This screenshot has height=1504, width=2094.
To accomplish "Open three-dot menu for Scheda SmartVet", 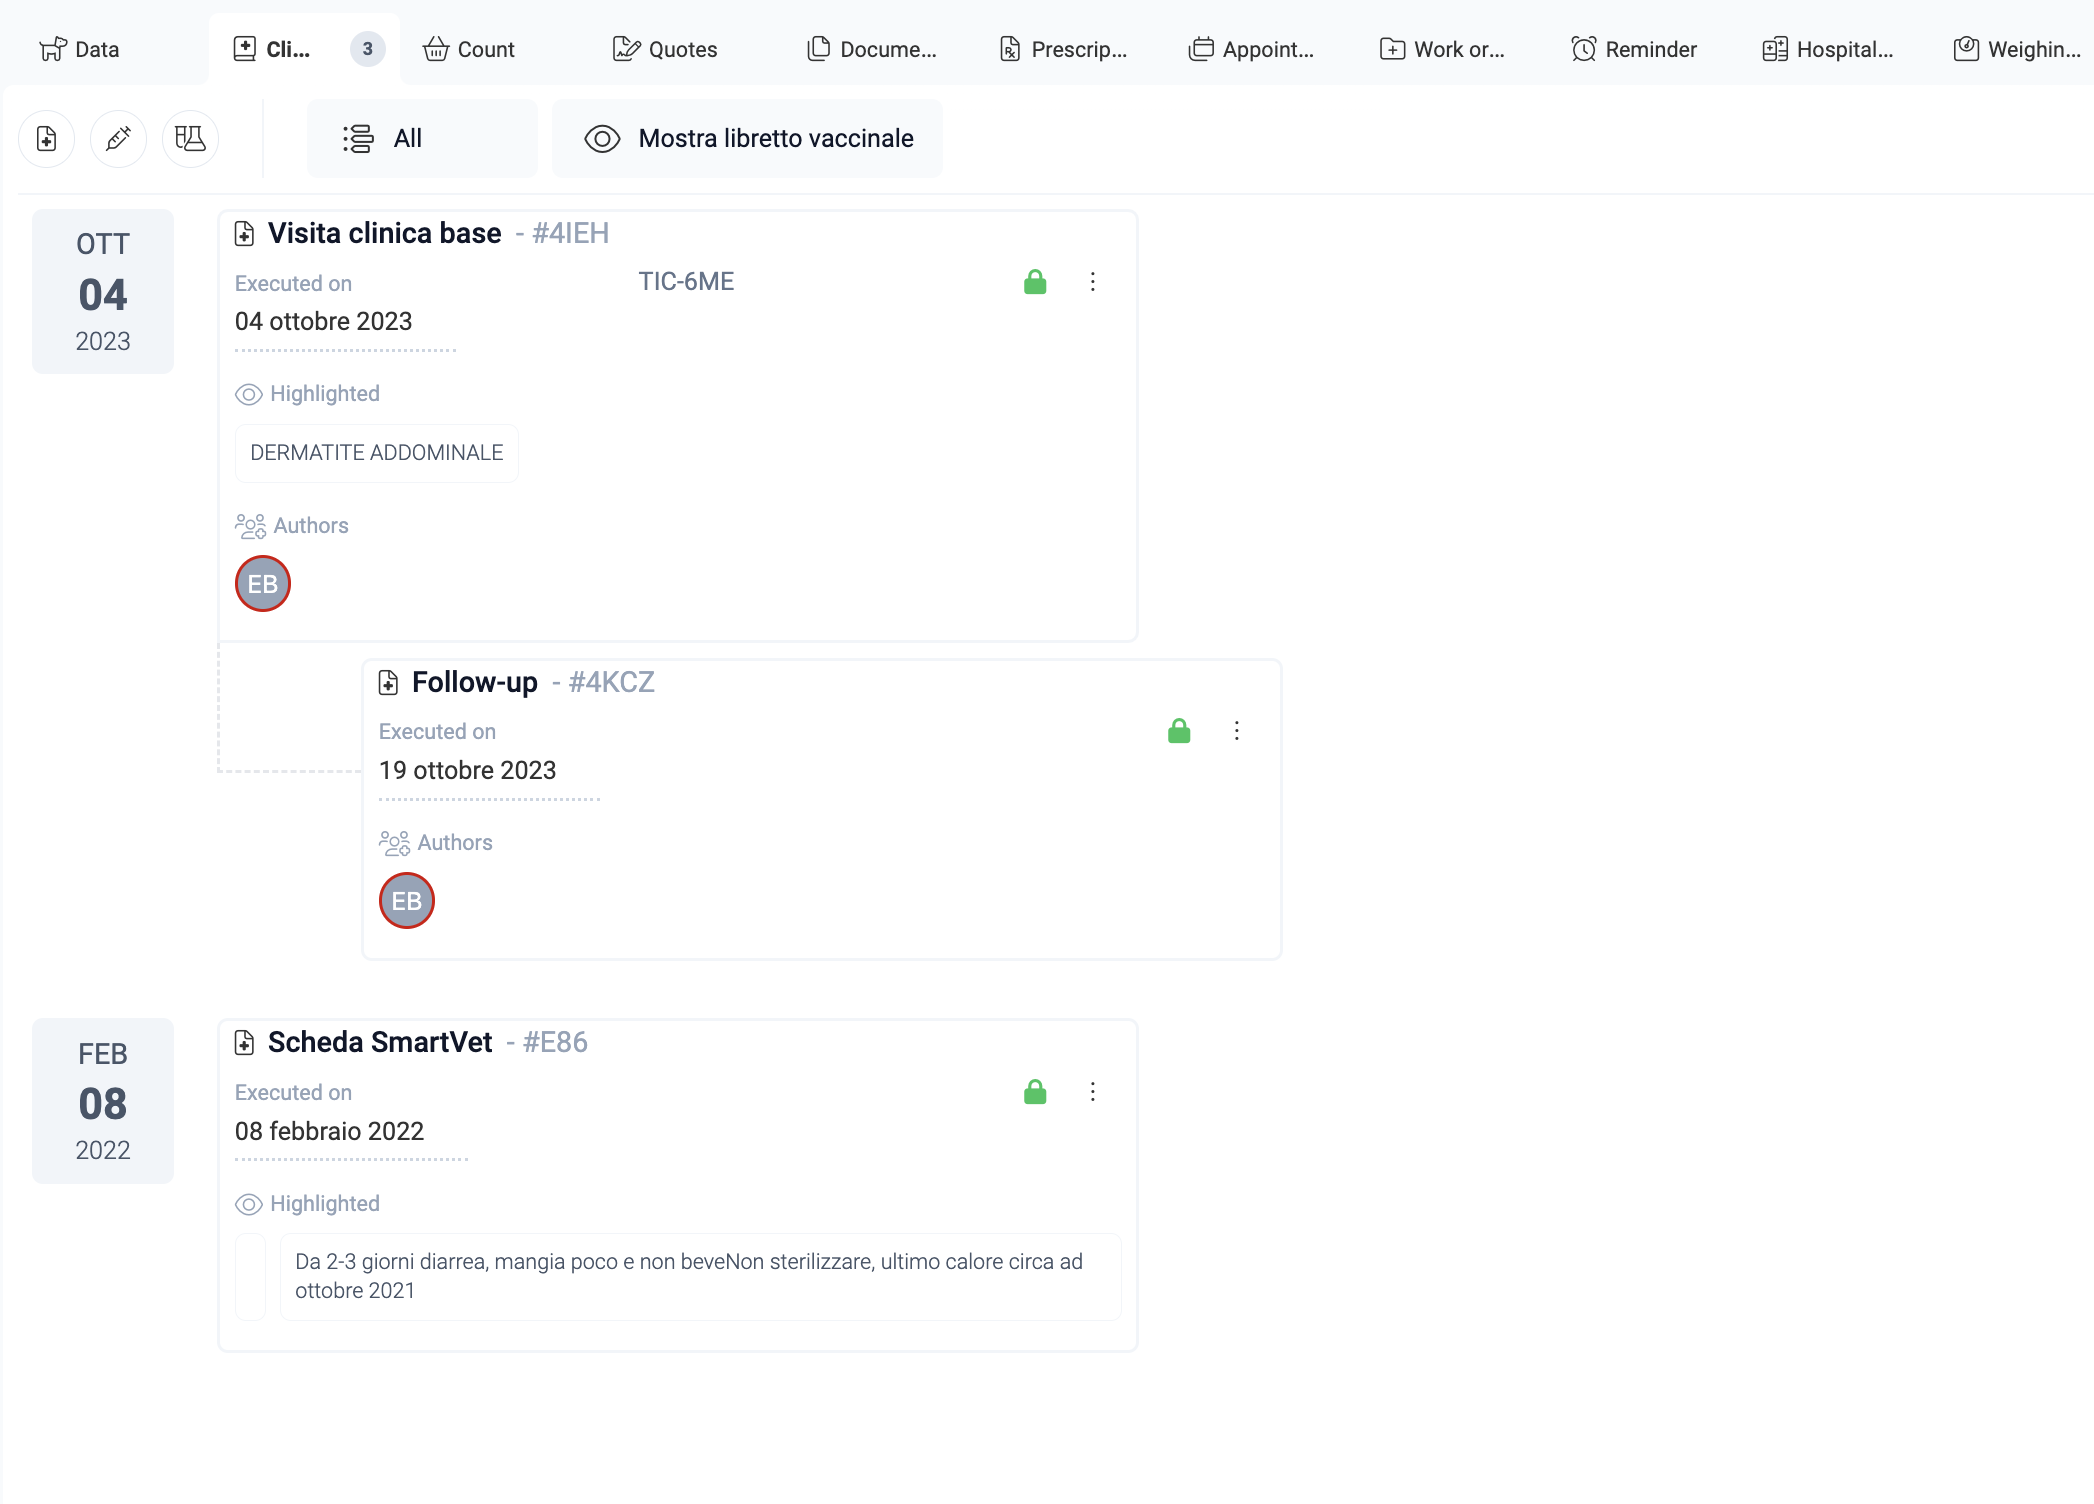I will tap(1093, 1092).
